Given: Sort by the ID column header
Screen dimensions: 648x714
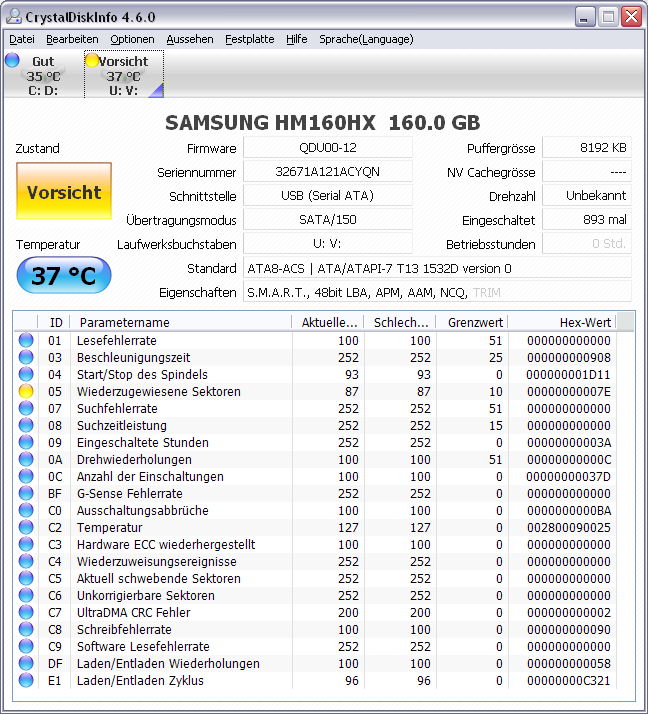Looking at the screenshot, I should pos(54,322).
